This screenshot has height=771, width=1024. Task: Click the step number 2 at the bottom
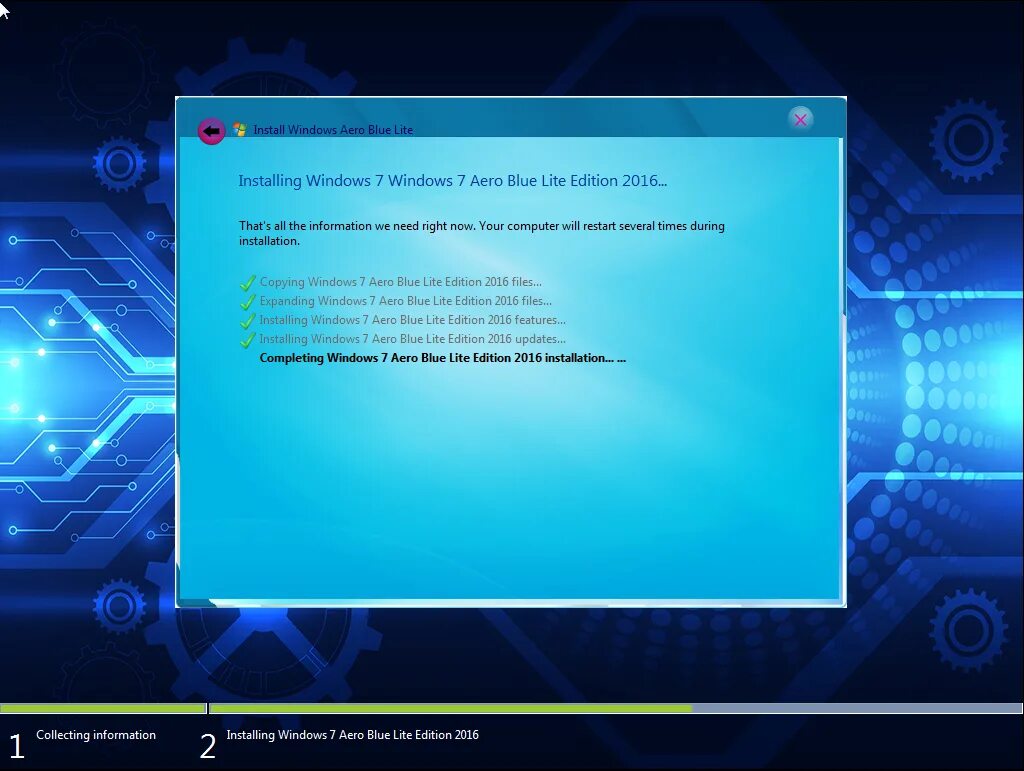(x=208, y=746)
